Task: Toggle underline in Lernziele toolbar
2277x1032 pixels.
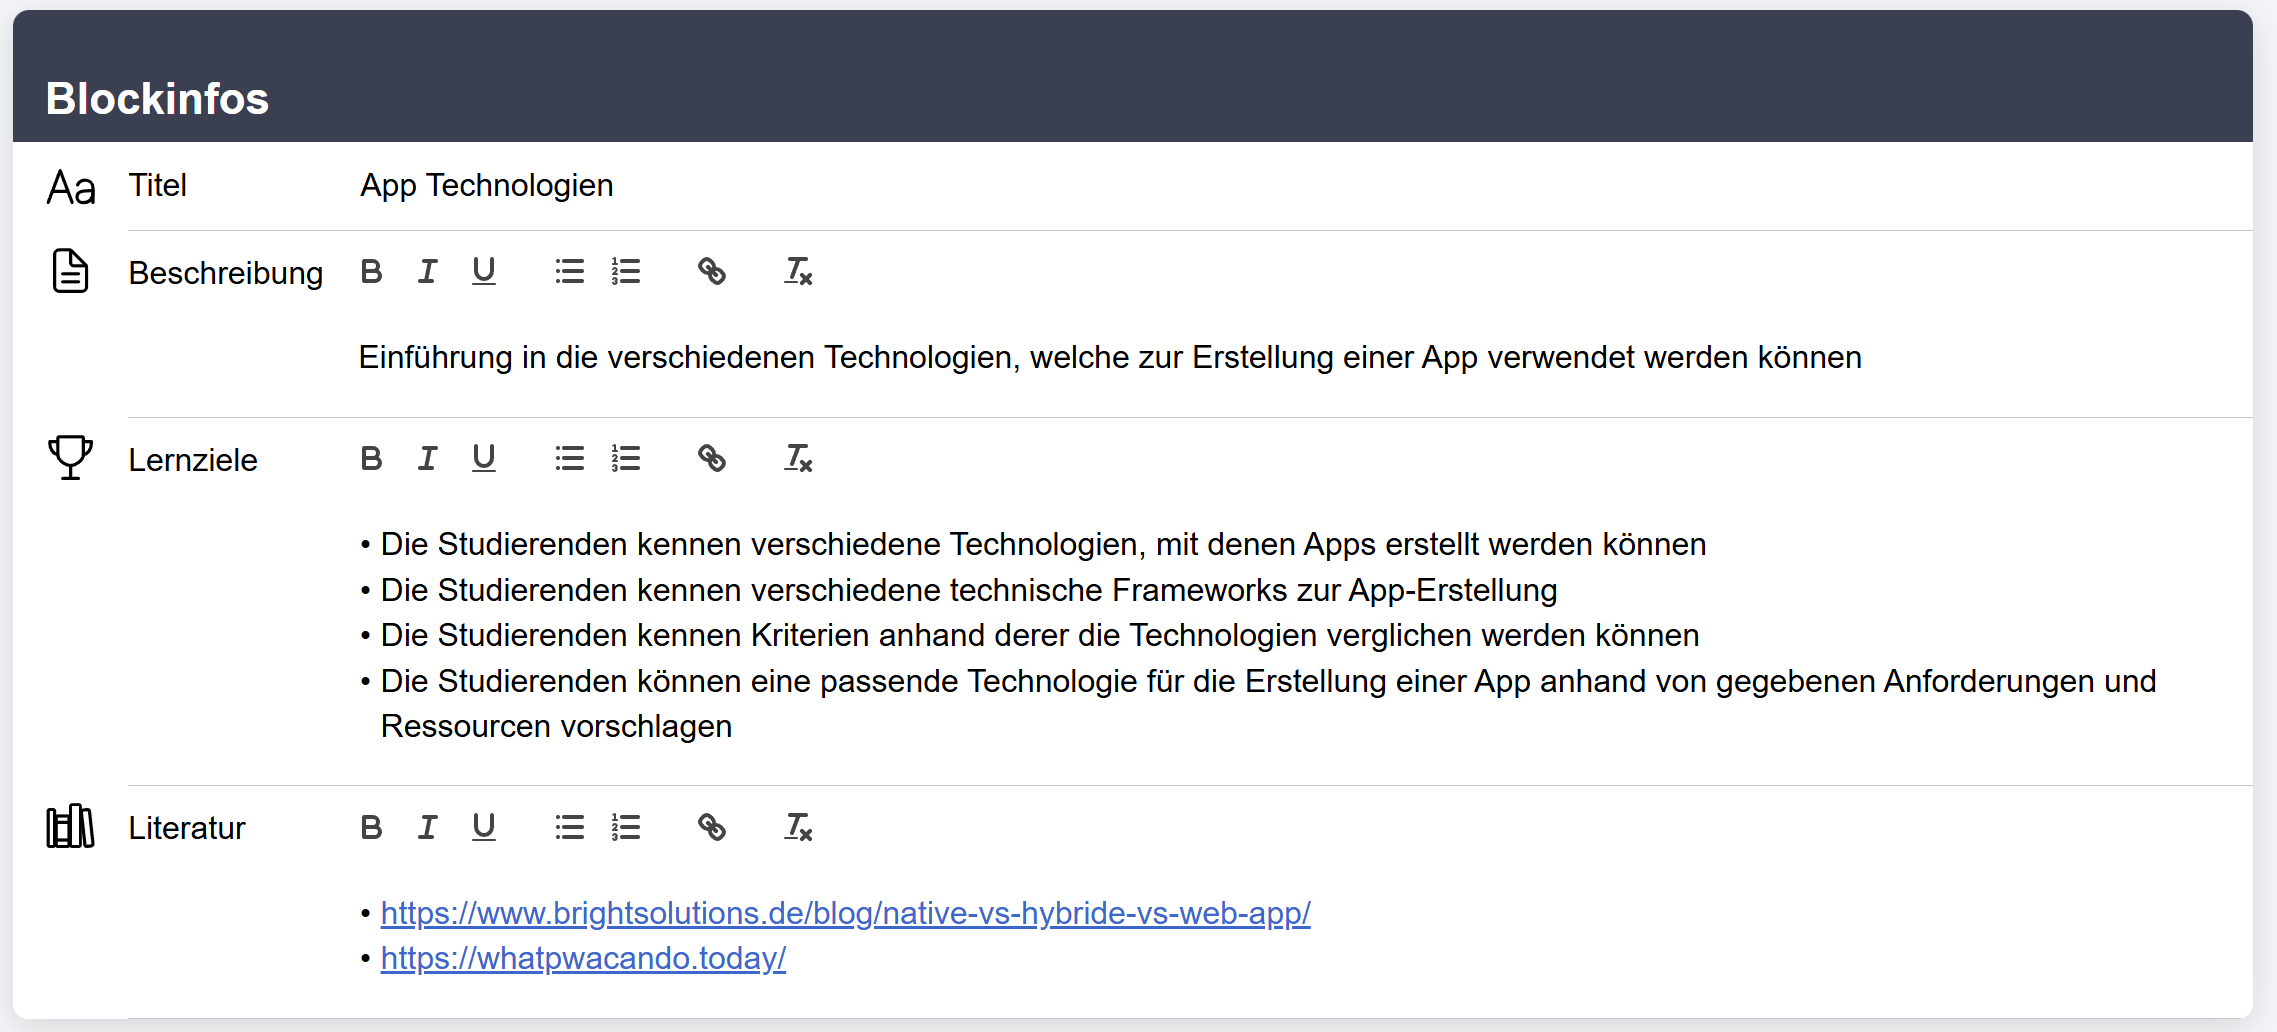Action: tap(484, 458)
